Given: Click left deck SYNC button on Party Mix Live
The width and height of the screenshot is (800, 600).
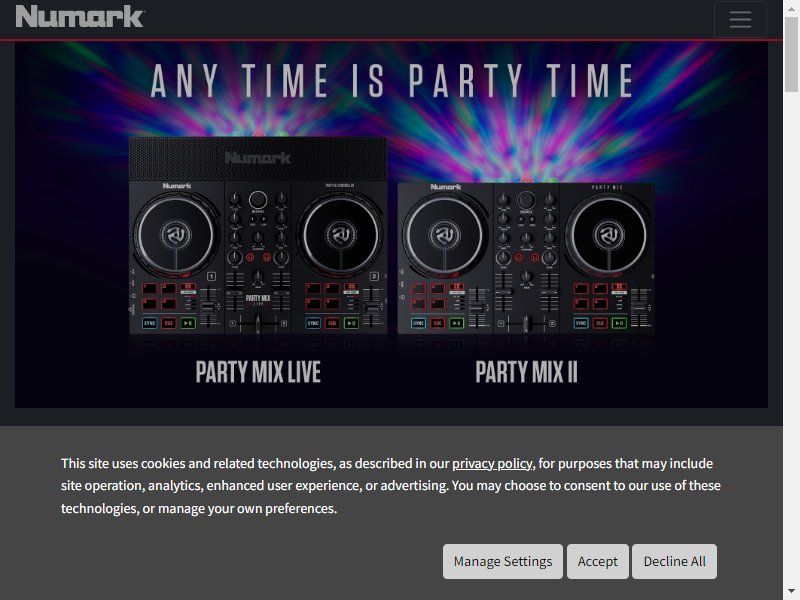Looking at the screenshot, I should (150, 323).
